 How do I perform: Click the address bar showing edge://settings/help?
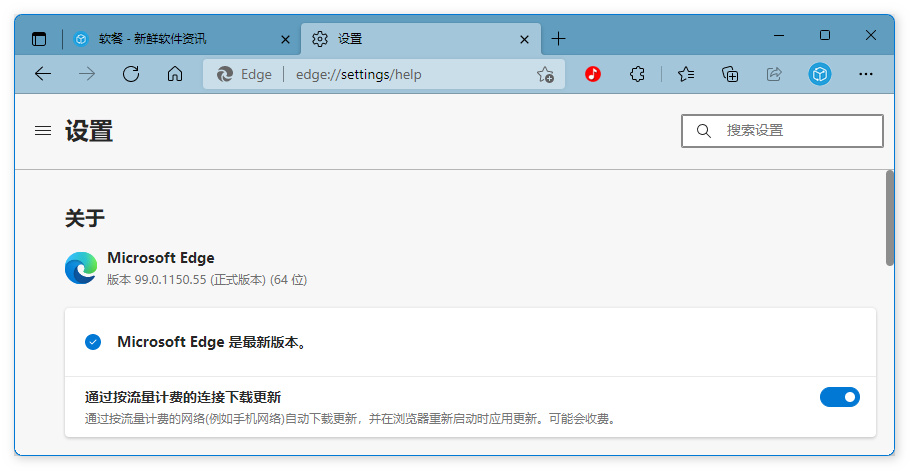pyautogui.click(x=400, y=74)
